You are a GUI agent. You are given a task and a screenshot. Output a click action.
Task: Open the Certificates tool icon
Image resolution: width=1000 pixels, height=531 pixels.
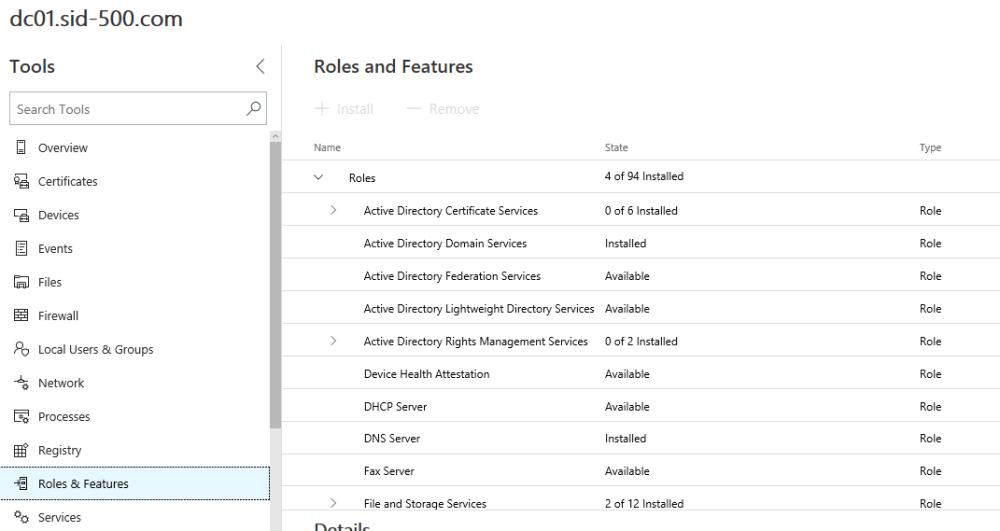click(20, 182)
